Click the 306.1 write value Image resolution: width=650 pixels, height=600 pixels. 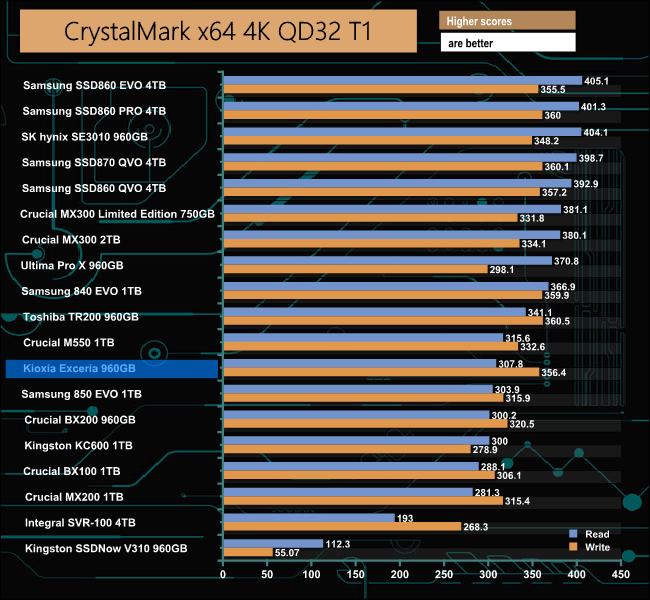(x=509, y=476)
